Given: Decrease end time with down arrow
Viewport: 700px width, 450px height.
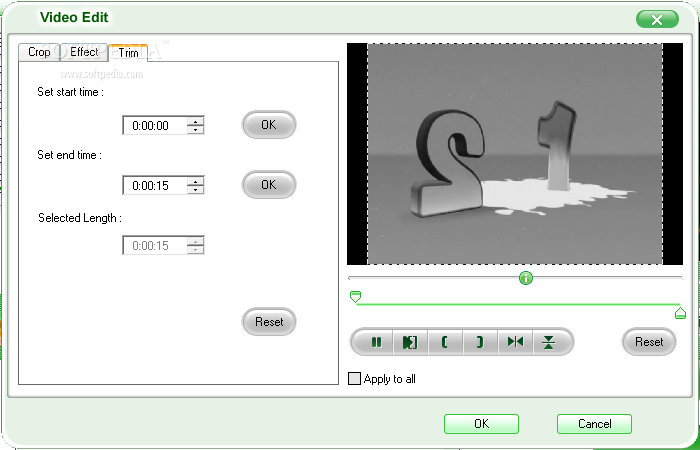Looking at the screenshot, I should (x=196, y=189).
